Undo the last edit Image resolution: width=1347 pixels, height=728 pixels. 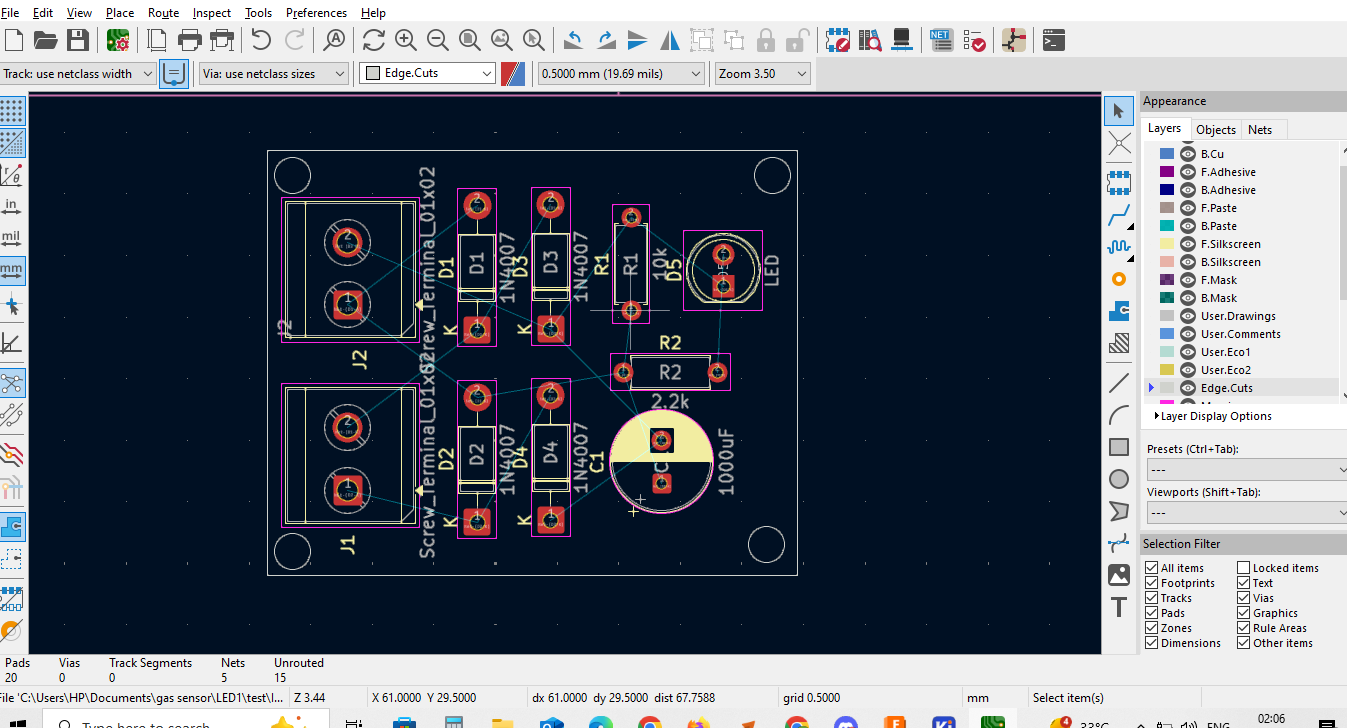click(x=261, y=40)
